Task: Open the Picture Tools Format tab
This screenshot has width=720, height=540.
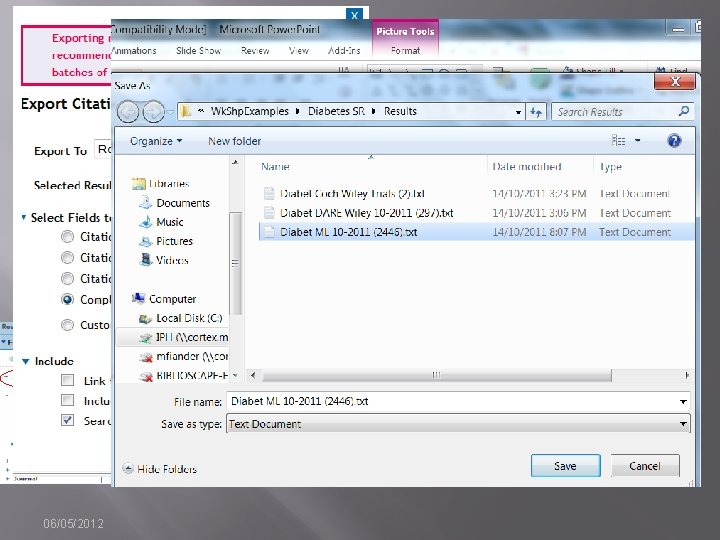Action: 405,51
